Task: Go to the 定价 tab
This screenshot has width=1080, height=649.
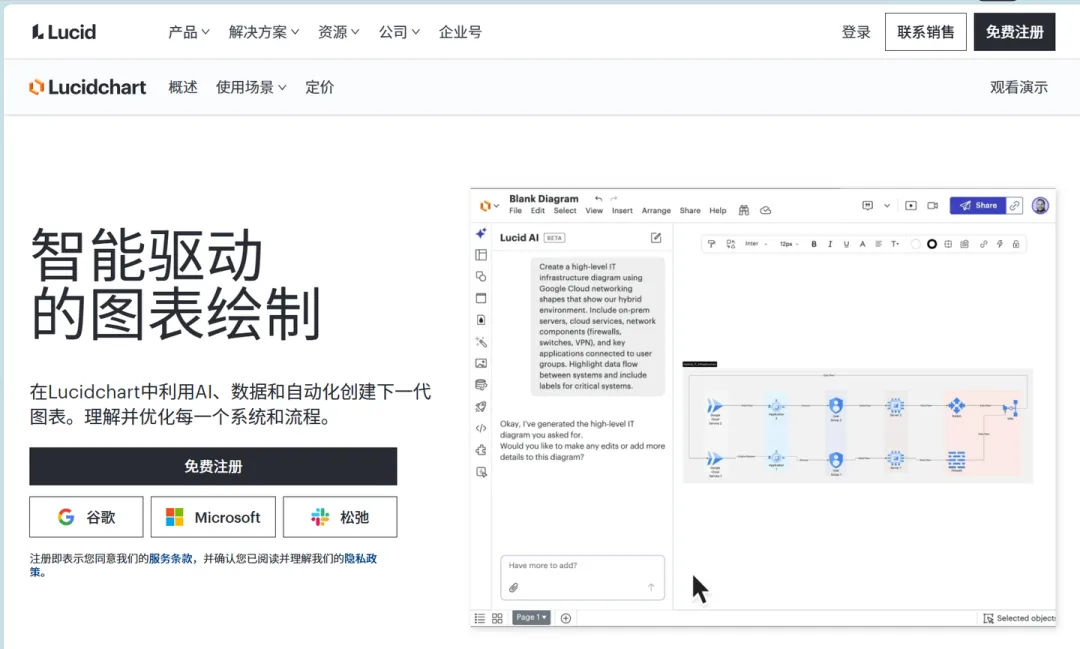Action: pyautogui.click(x=320, y=87)
